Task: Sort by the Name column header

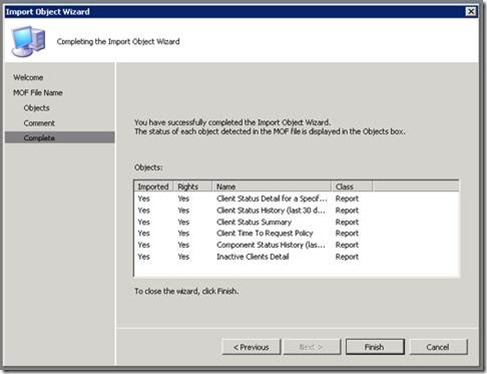Action: tap(272, 187)
